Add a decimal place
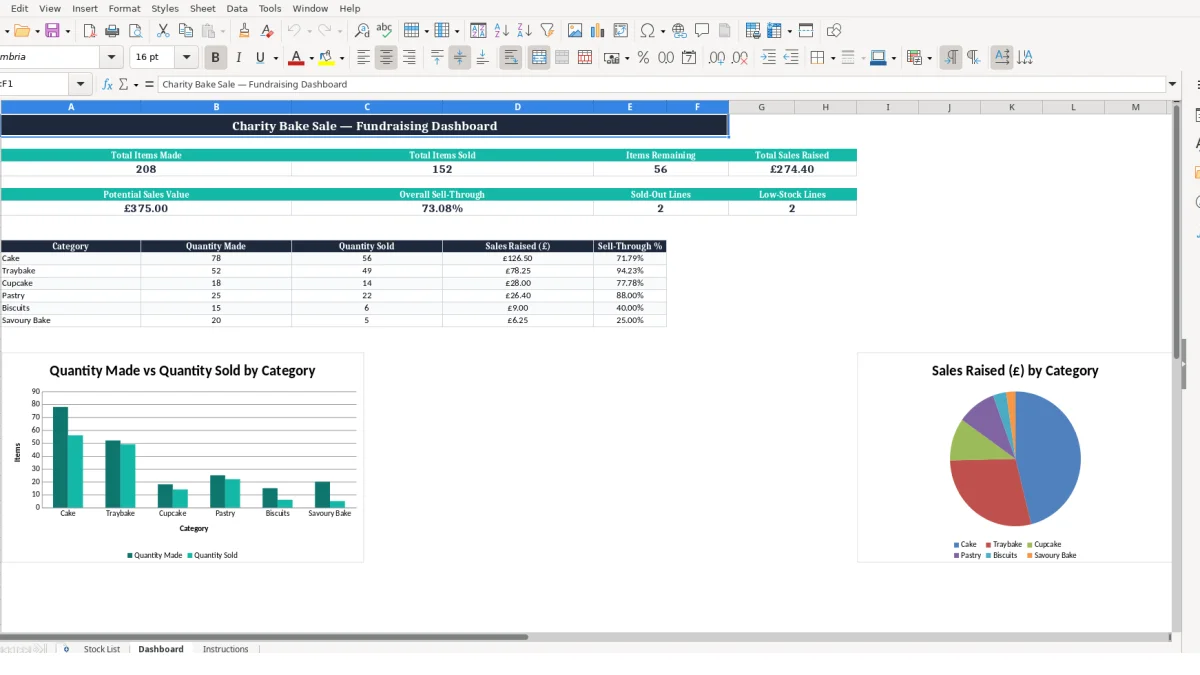 (717, 58)
